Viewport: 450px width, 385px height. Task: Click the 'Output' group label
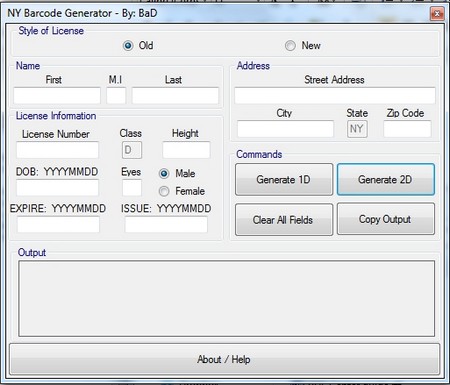[x=32, y=252]
